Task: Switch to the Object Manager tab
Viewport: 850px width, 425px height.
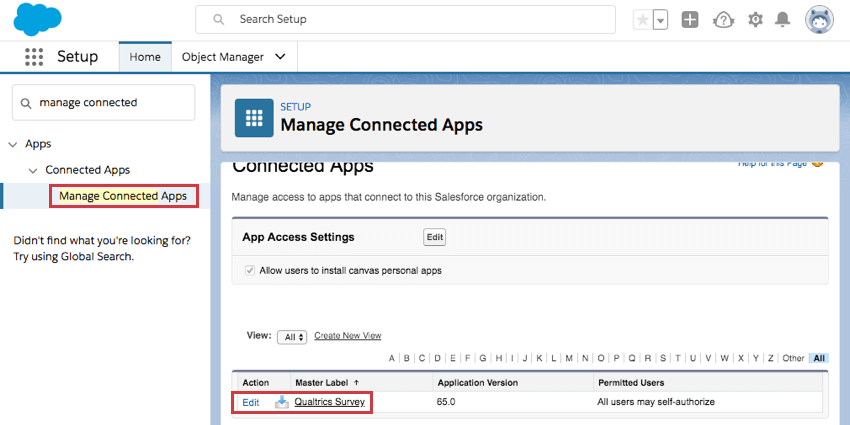Action: [x=223, y=57]
